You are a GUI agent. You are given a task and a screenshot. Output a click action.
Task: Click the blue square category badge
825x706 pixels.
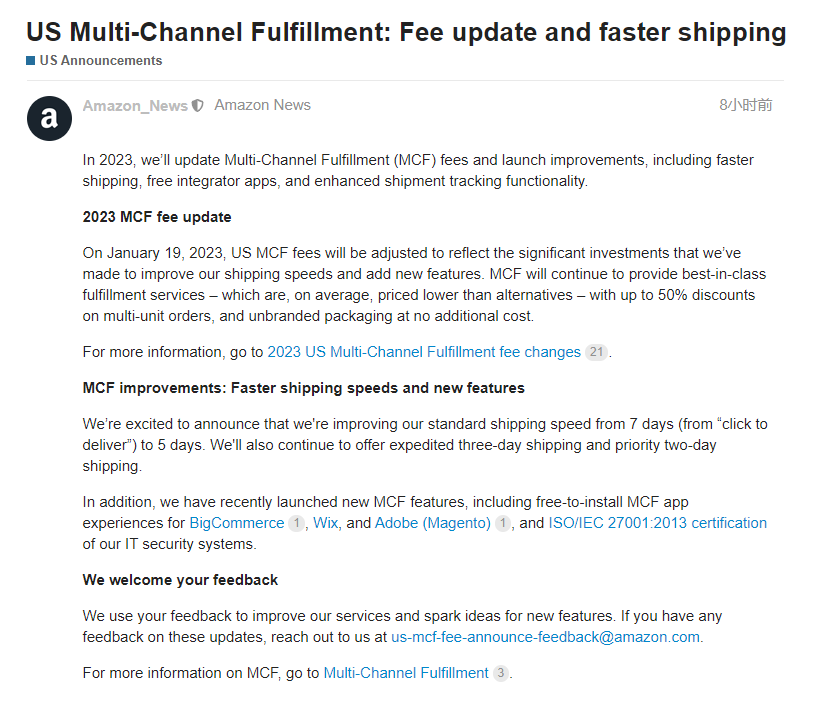31,60
